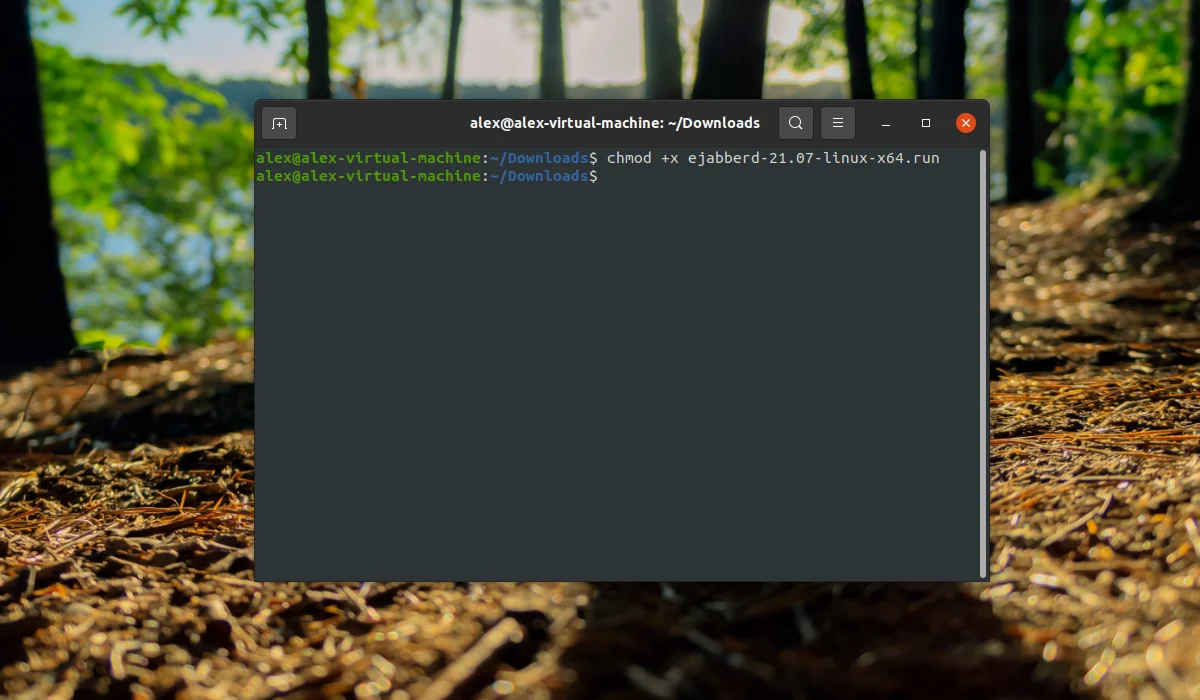Close the terminal with the orange button
The height and width of the screenshot is (700, 1200).
click(x=965, y=123)
